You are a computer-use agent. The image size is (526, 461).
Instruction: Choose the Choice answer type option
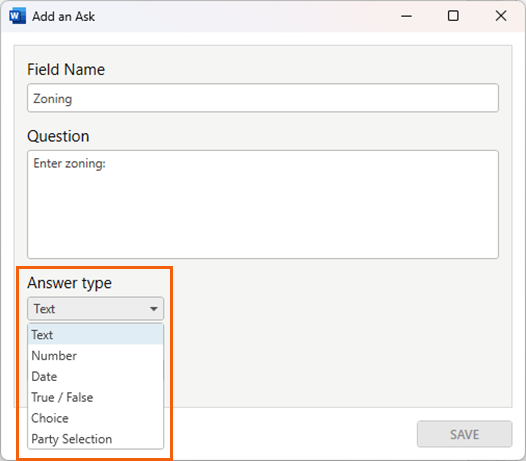(x=96, y=418)
